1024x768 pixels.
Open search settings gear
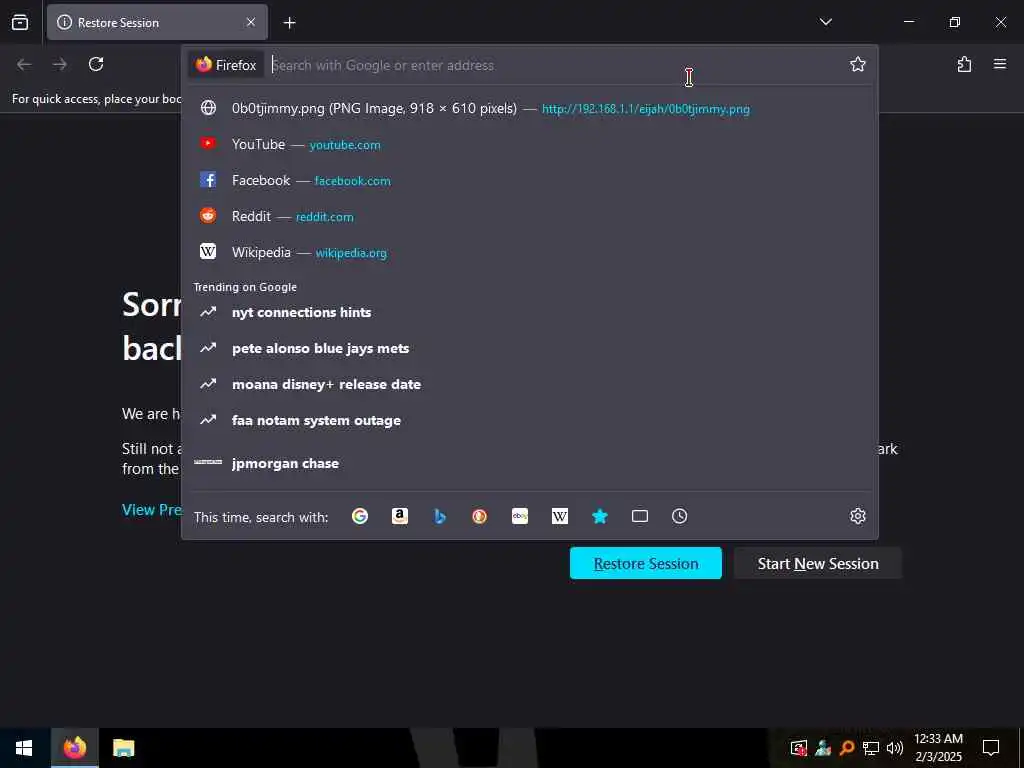pyautogui.click(x=857, y=517)
